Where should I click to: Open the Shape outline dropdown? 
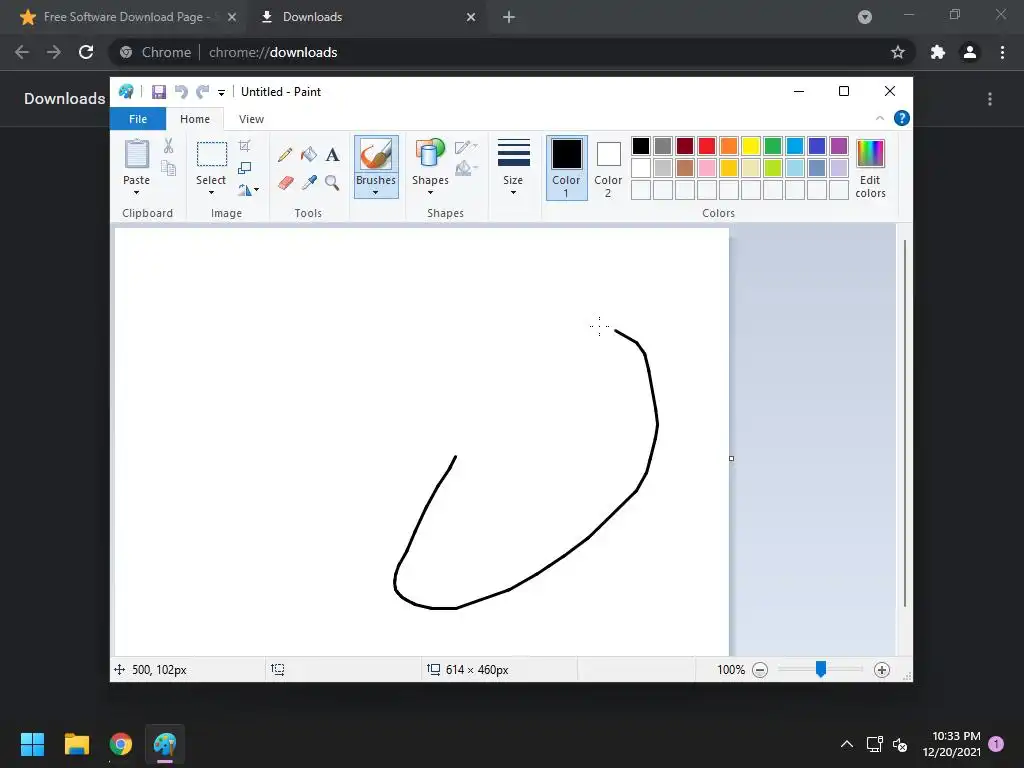coord(466,146)
